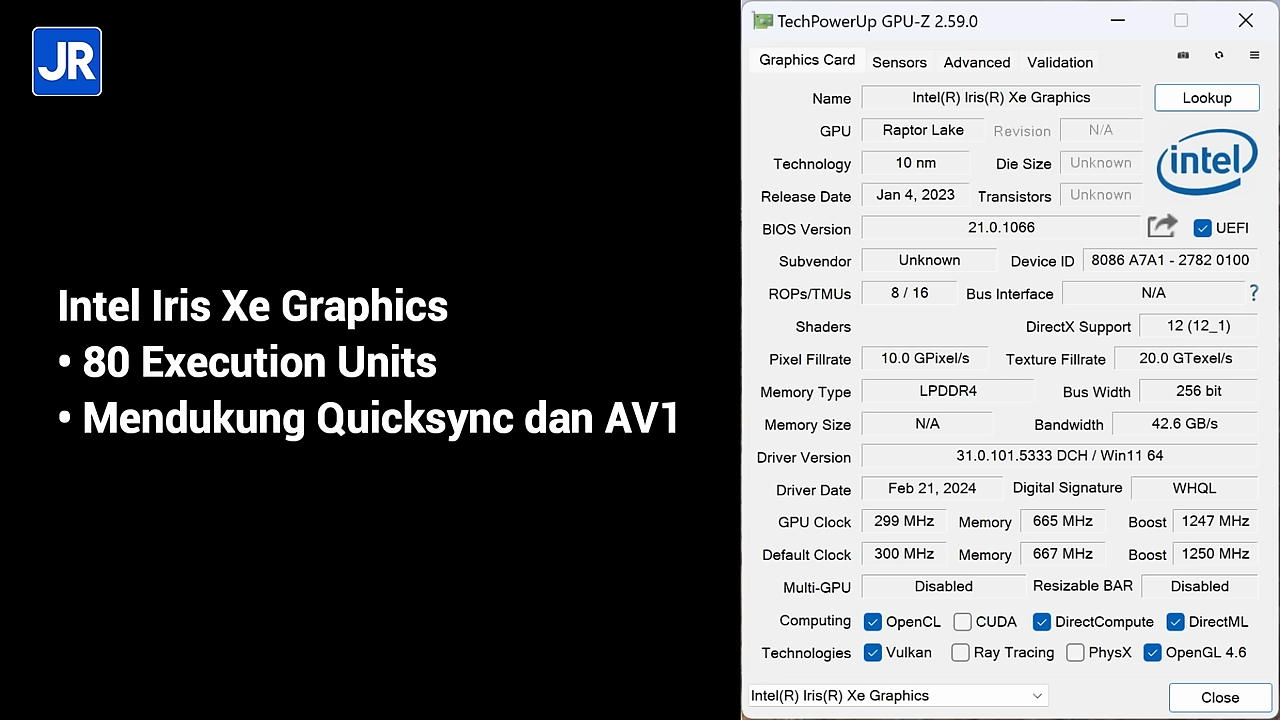This screenshot has width=1280, height=720.
Task: Toggle the DirectML checkbox
Action: pyautogui.click(x=1176, y=622)
